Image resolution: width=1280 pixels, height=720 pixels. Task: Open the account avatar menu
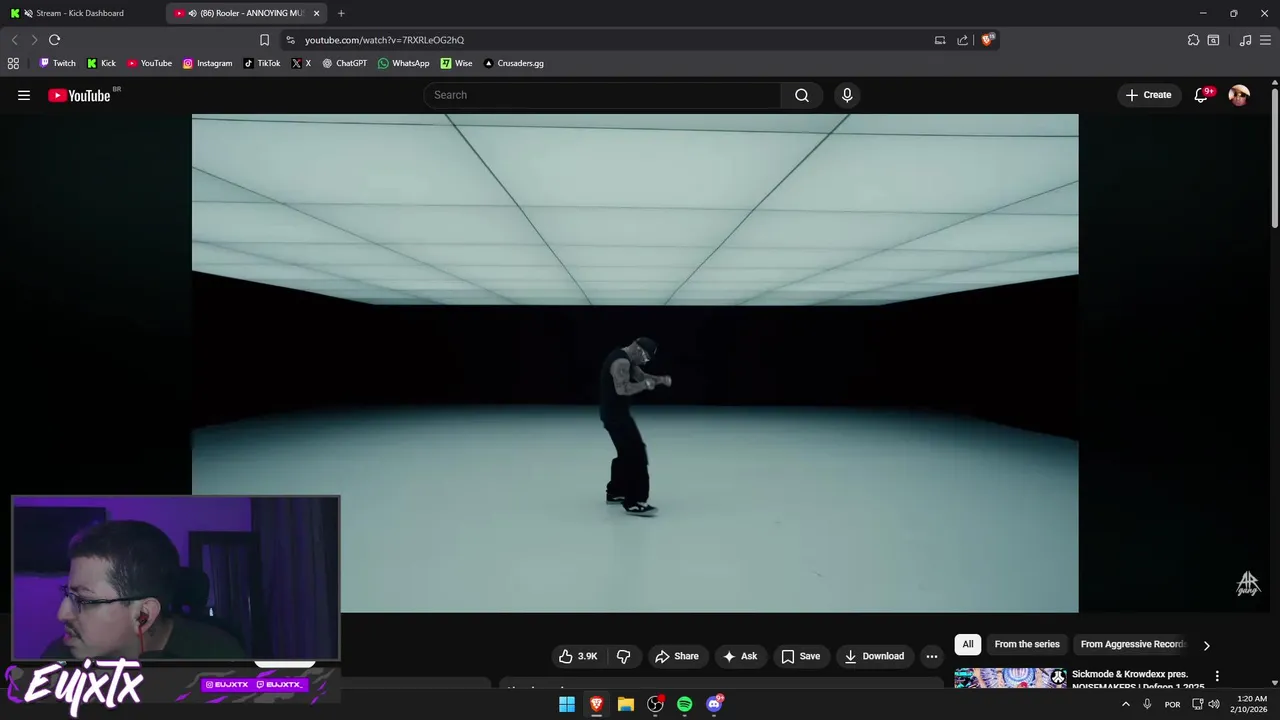coord(1239,95)
